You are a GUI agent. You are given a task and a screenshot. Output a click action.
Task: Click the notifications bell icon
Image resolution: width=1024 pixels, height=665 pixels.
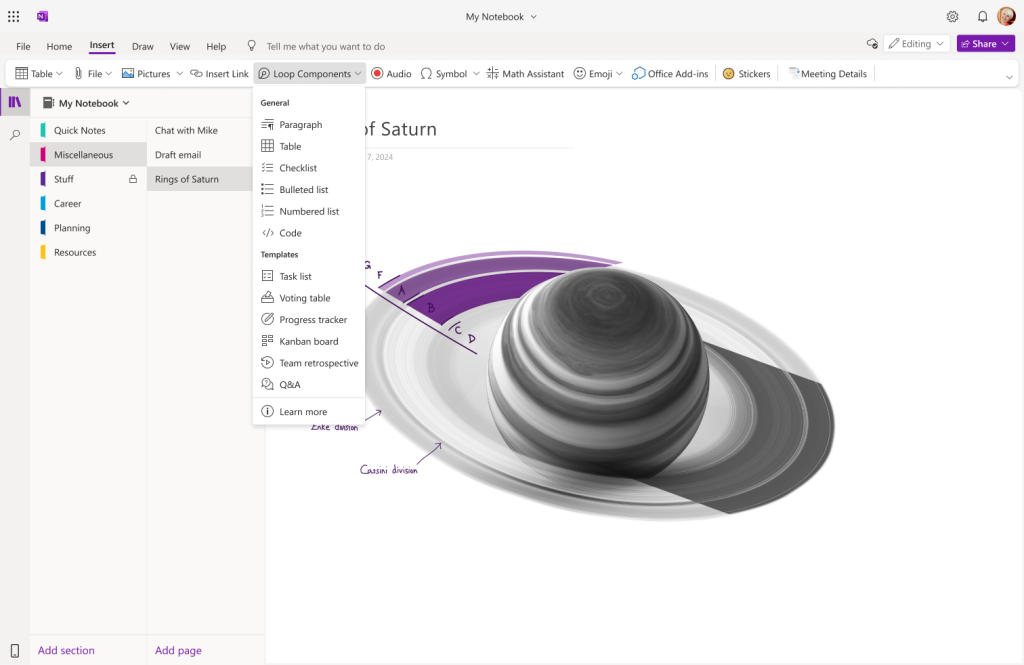pyautogui.click(x=982, y=16)
